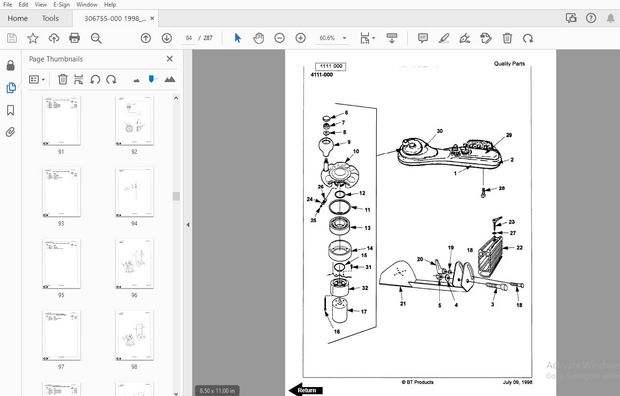Rotate the view with the toolbar rotate icon
620x396 pixels.
tap(528, 38)
